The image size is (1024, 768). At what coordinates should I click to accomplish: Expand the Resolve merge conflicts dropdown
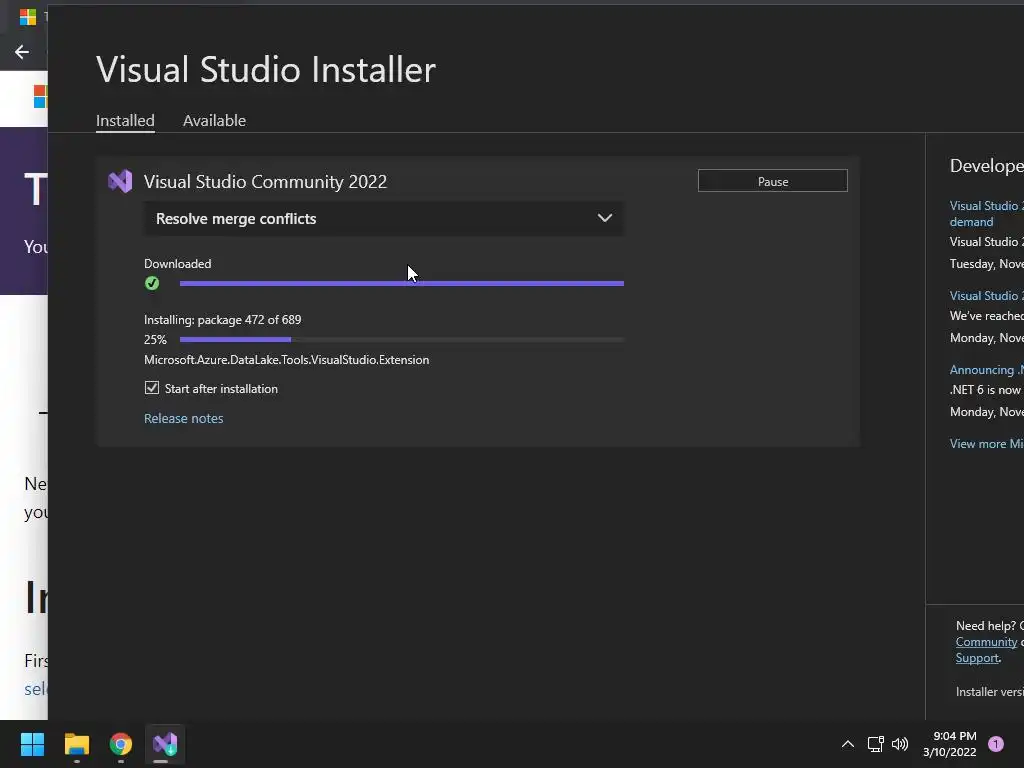[x=383, y=219]
